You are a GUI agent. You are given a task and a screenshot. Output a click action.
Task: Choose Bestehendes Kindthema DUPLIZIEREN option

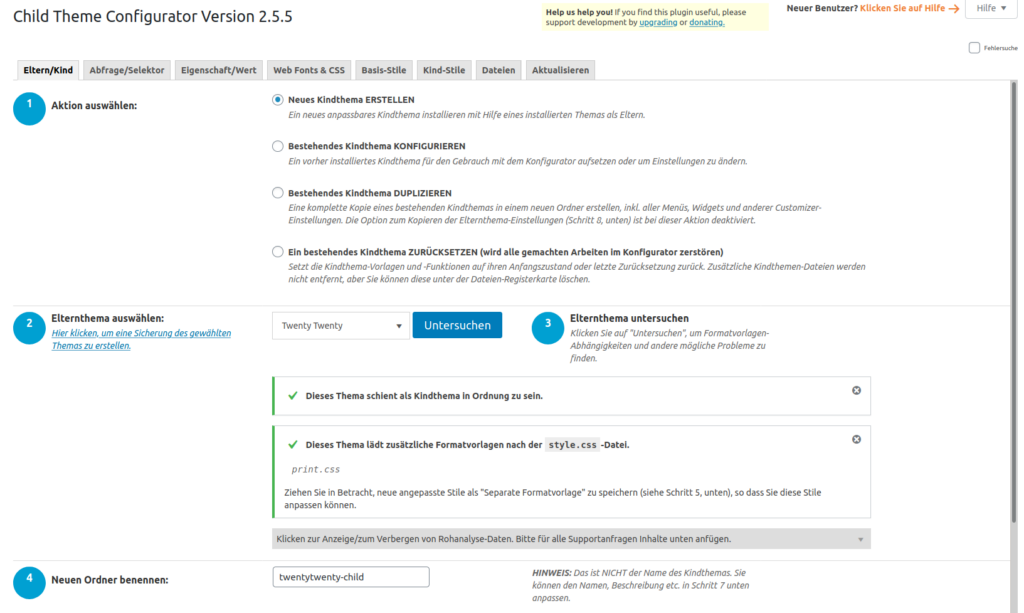(x=278, y=193)
